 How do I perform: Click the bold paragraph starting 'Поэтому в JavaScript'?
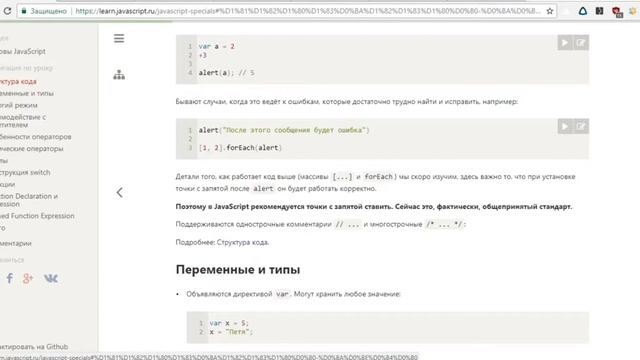(x=374, y=207)
